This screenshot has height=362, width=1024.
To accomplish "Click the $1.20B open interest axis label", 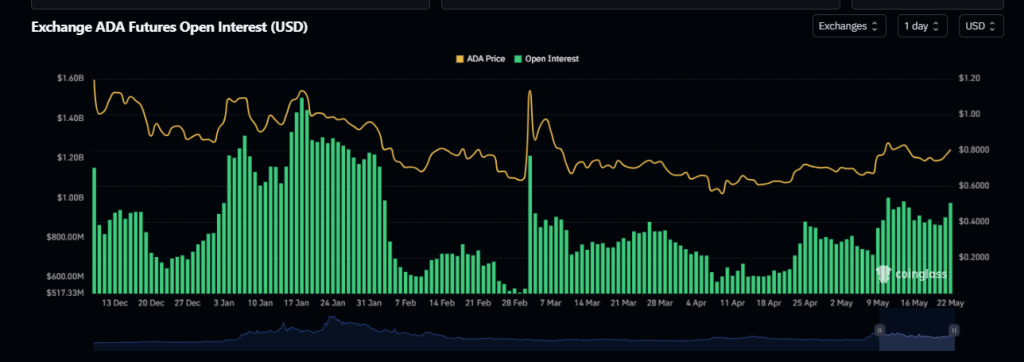I will 70,157.
